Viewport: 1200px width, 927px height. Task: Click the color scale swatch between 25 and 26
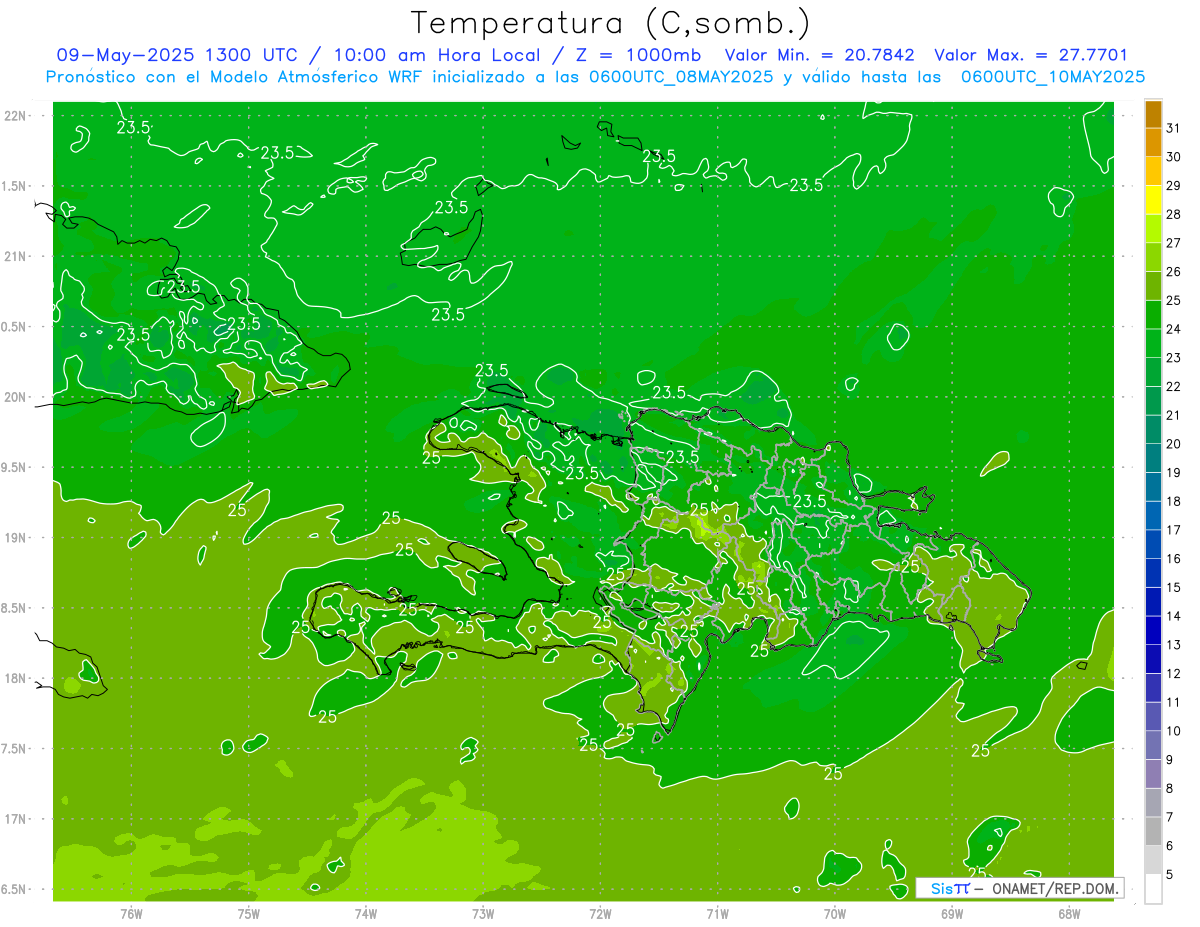point(1153,286)
